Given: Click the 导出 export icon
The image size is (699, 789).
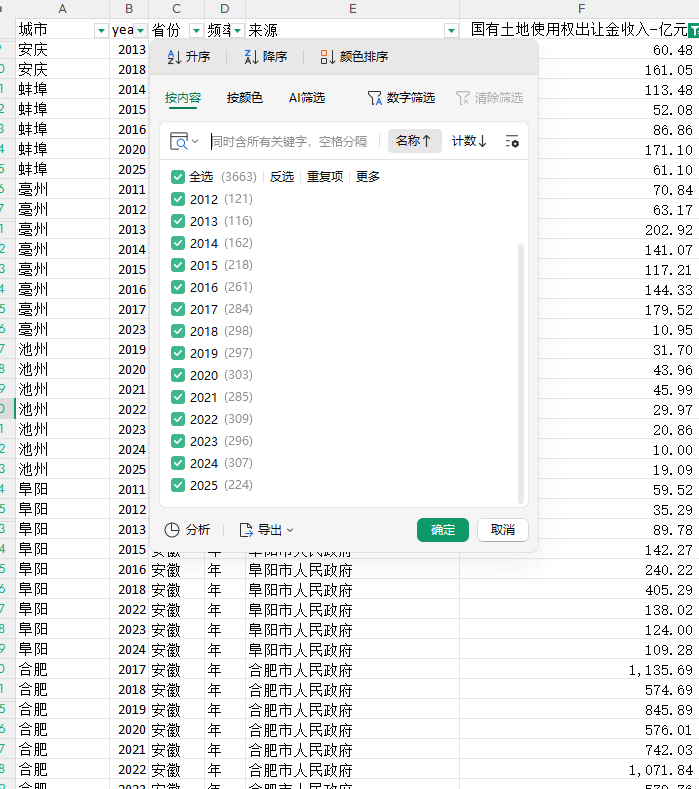Looking at the screenshot, I should 246,530.
